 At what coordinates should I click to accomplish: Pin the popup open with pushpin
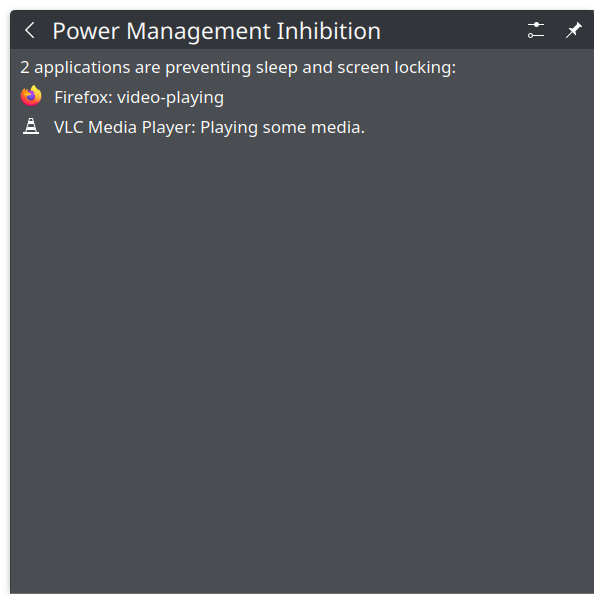click(573, 30)
